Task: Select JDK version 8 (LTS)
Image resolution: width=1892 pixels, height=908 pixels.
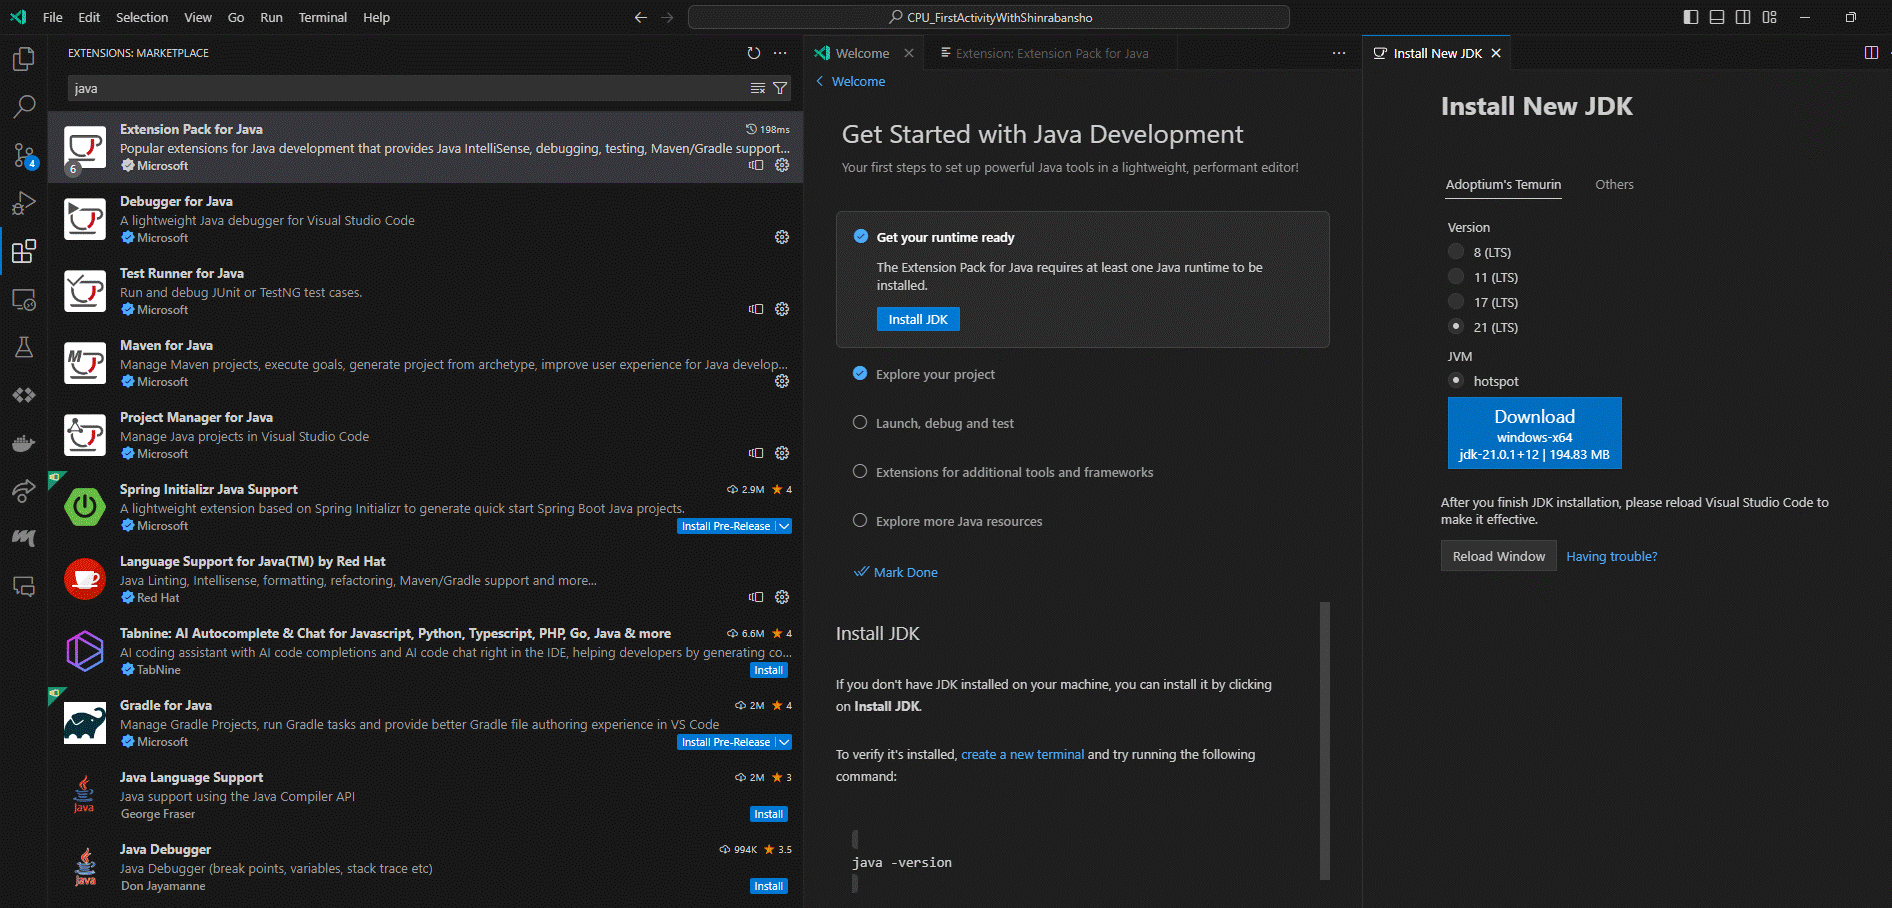Action: 1456,252
